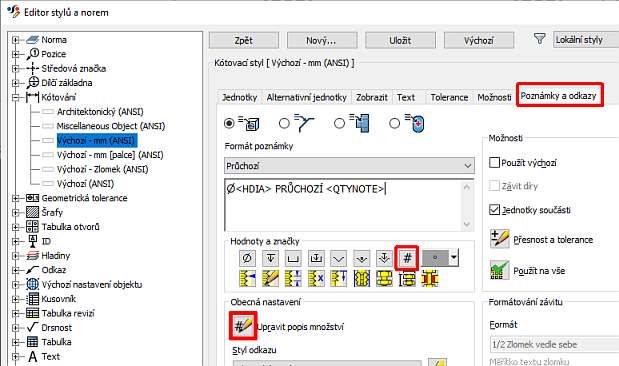Select the punch note type radio button
The image size is (619, 366).
[x=394, y=124]
